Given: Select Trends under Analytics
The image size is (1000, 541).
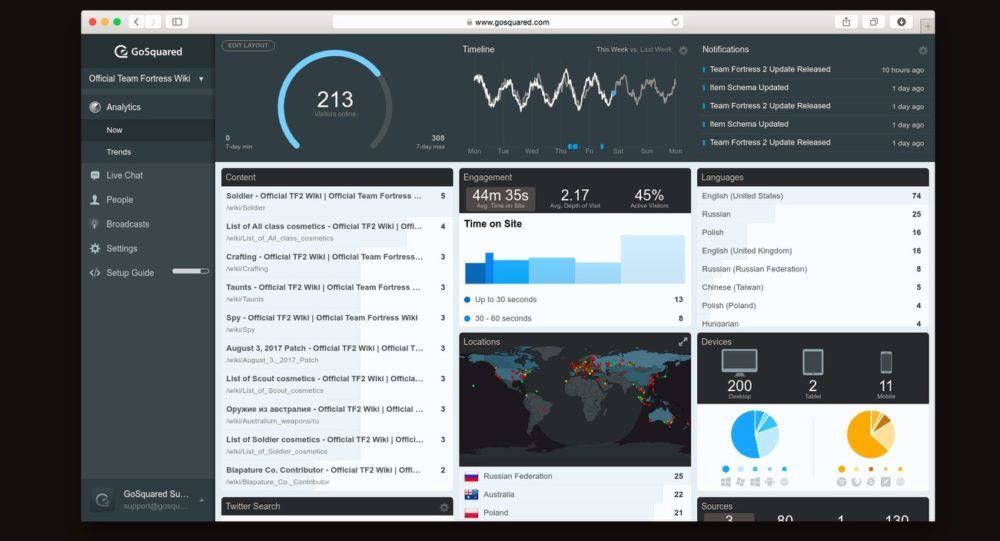Looking at the screenshot, I should (119, 152).
